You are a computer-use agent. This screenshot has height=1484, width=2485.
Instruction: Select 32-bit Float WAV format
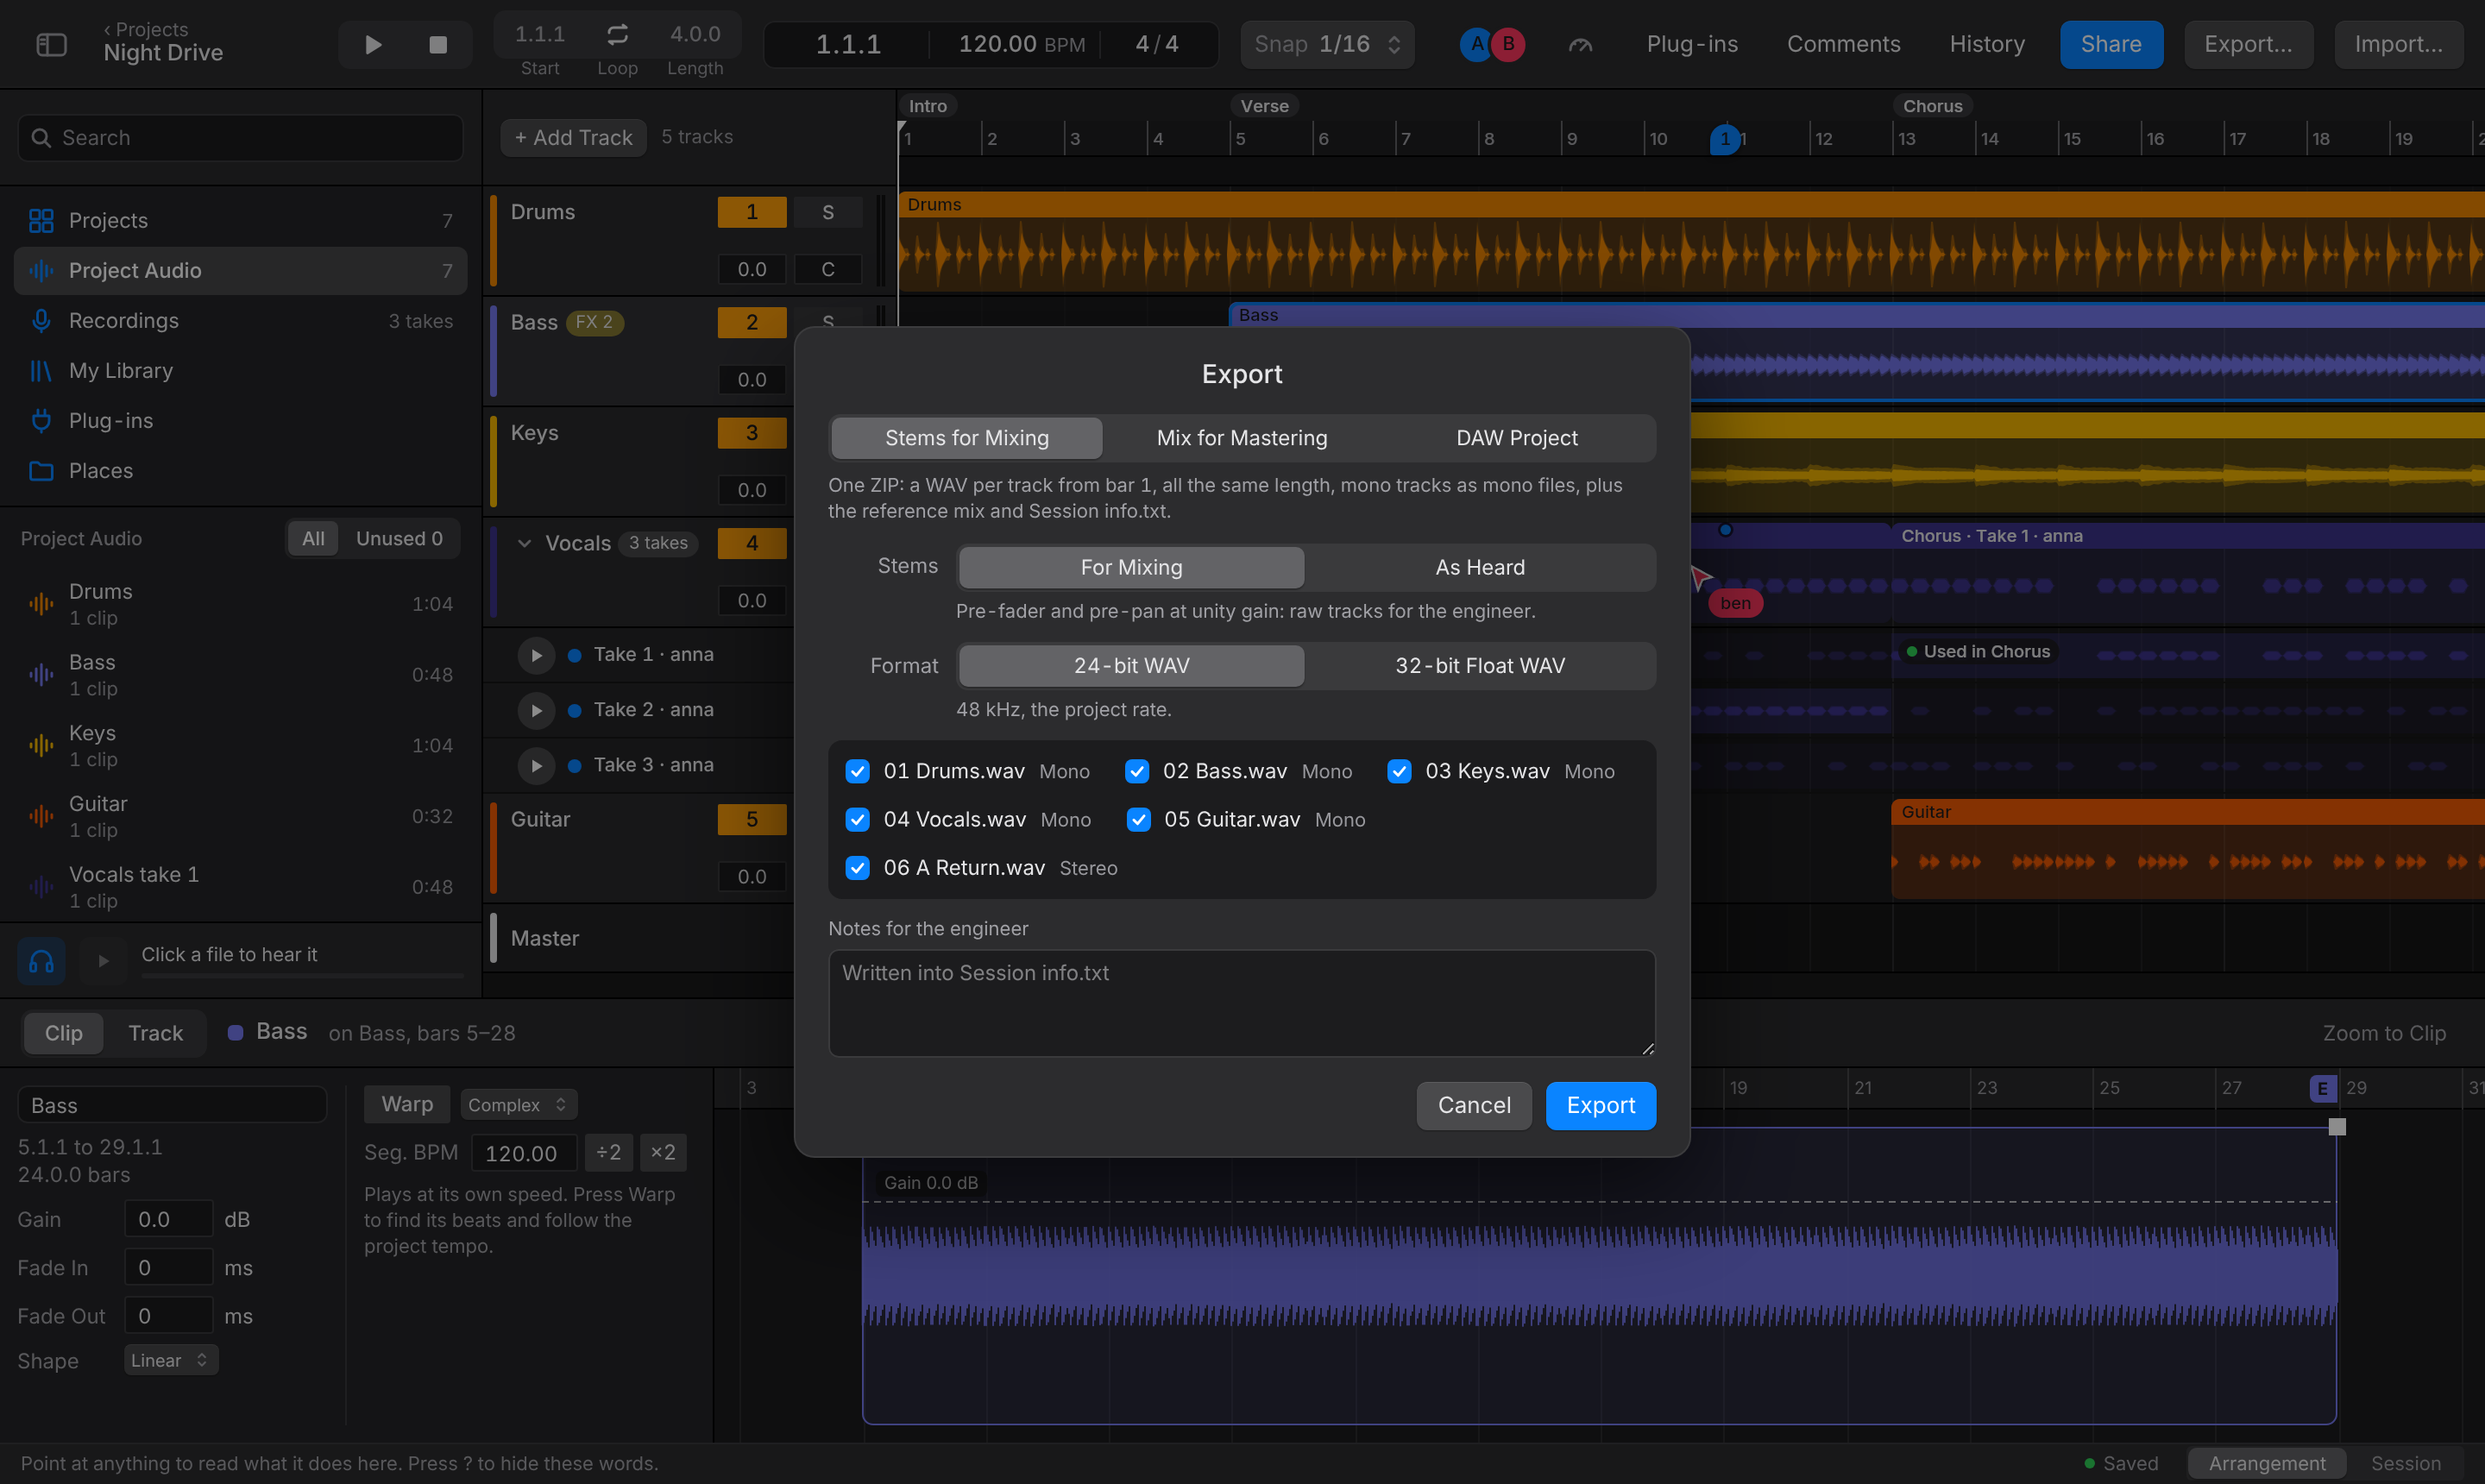[1479, 665]
